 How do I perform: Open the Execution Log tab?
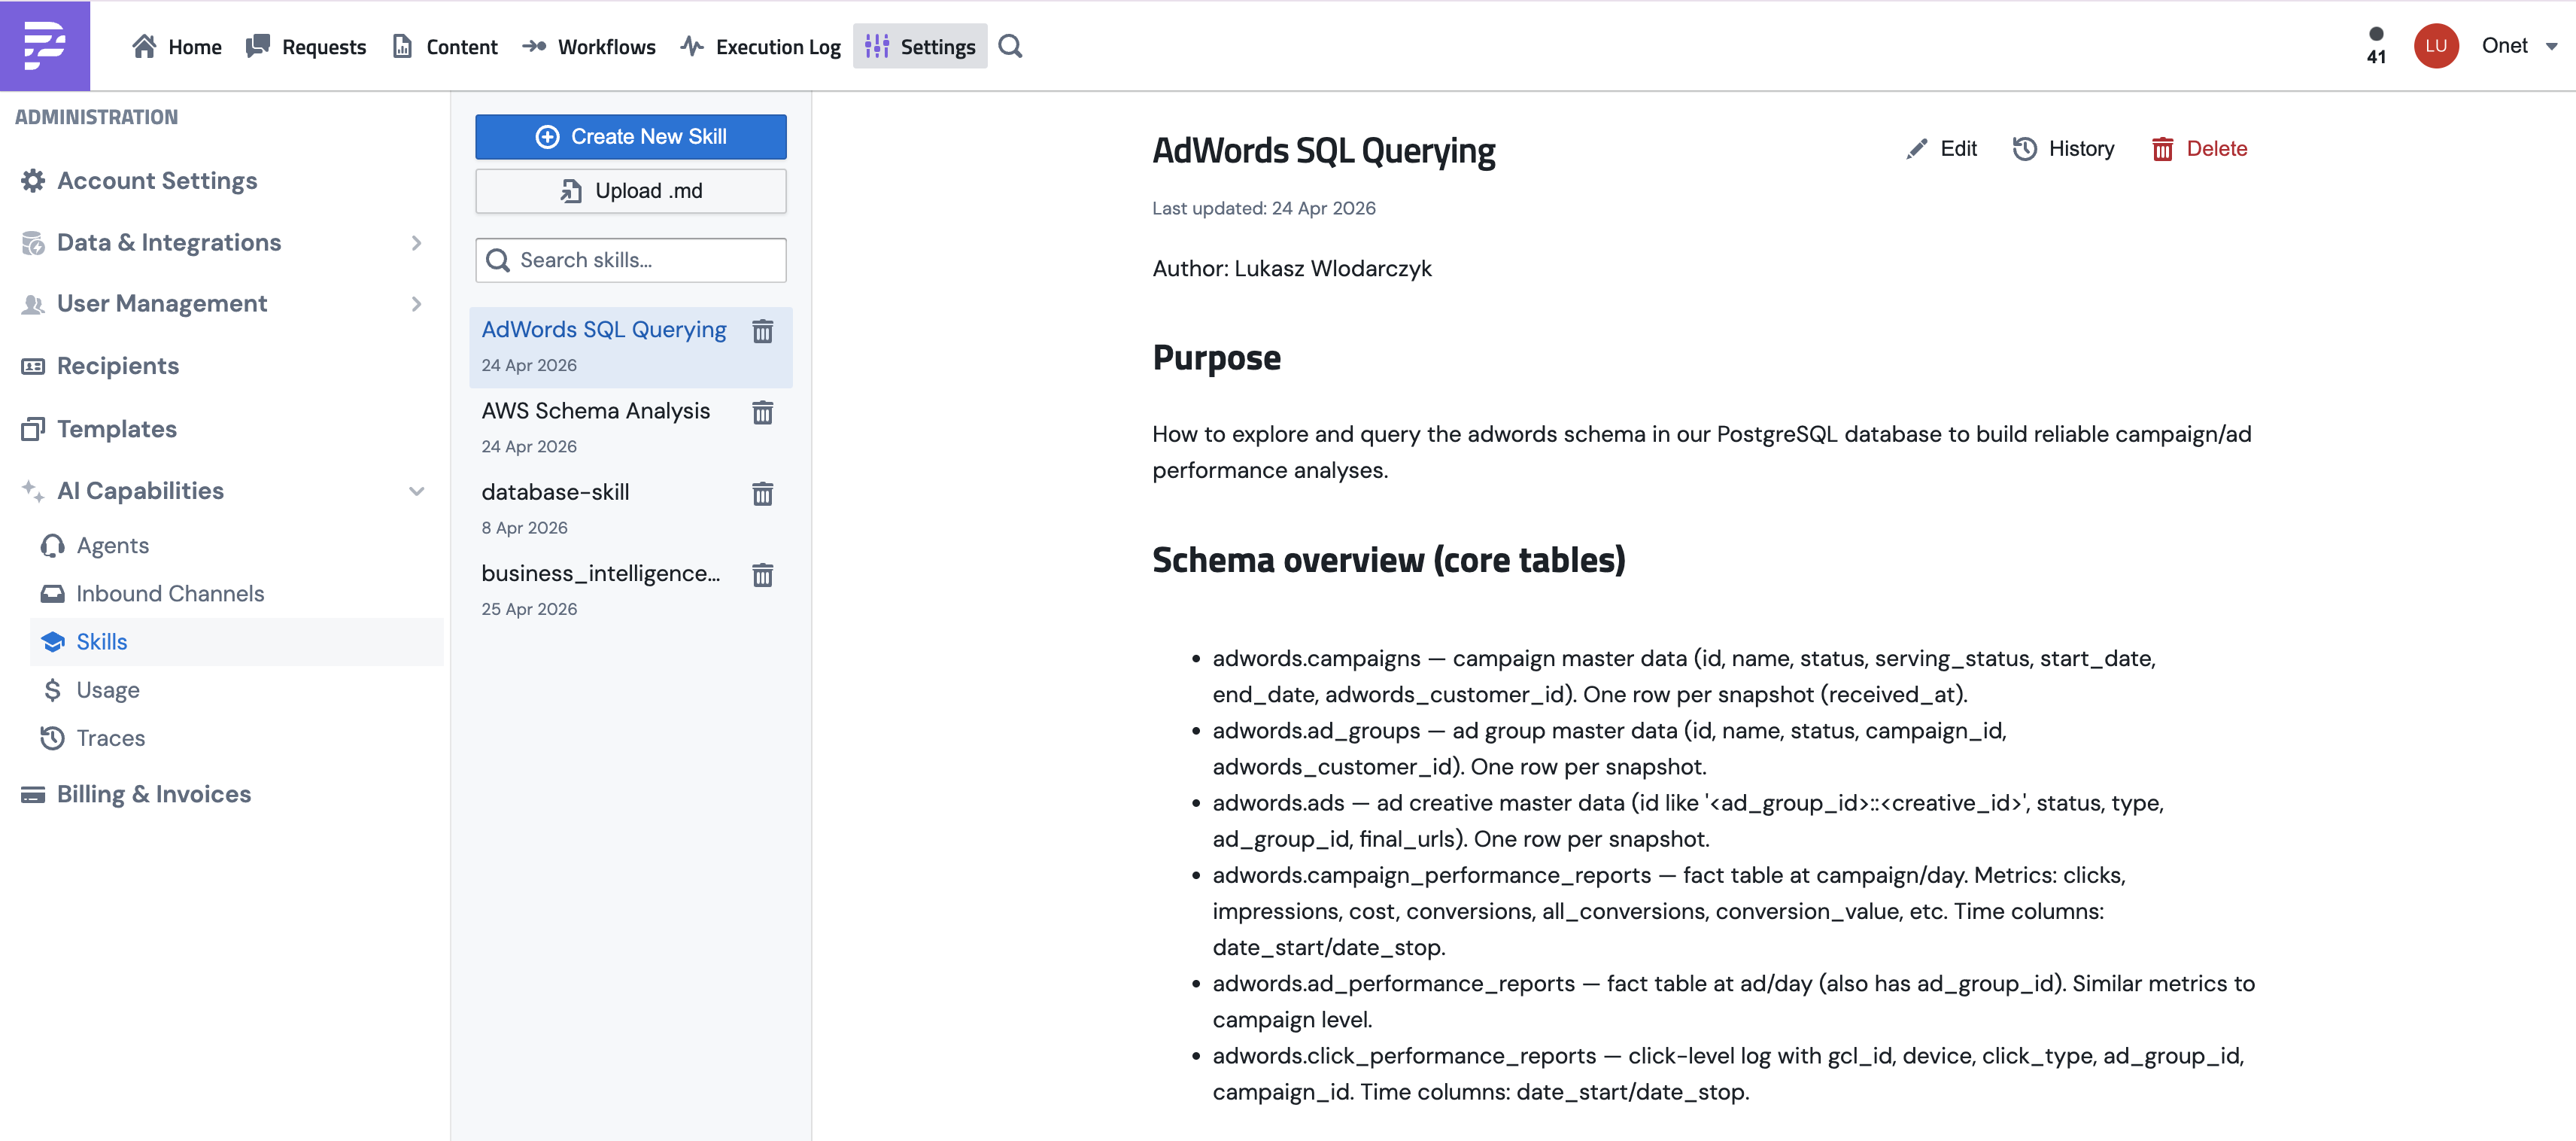click(760, 46)
